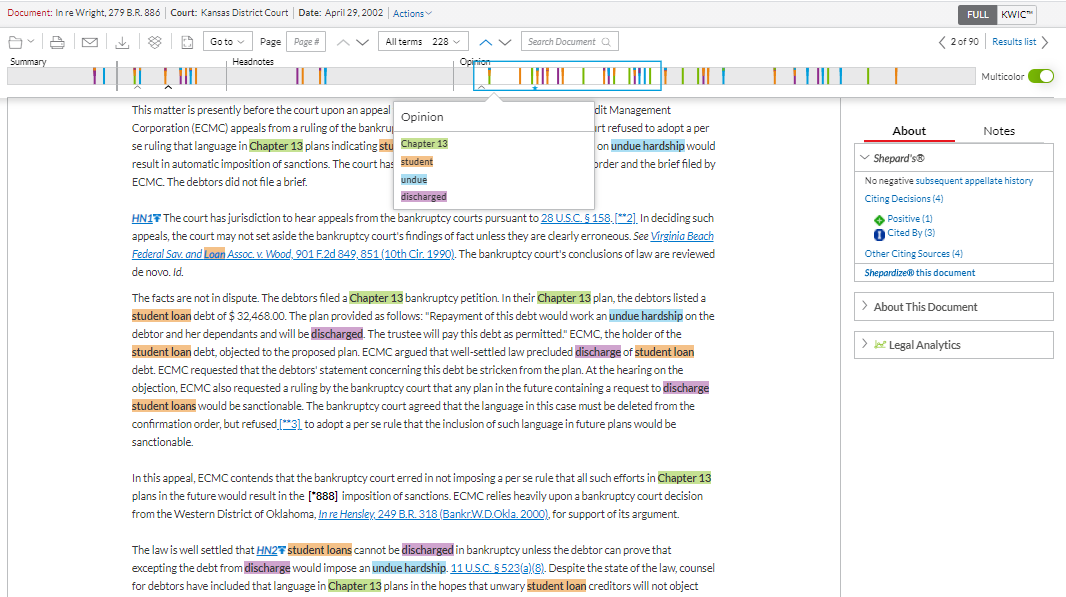This screenshot has height=597, width=1066.
Task: Expand the Legal Analytics section
Action: pos(925,345)
